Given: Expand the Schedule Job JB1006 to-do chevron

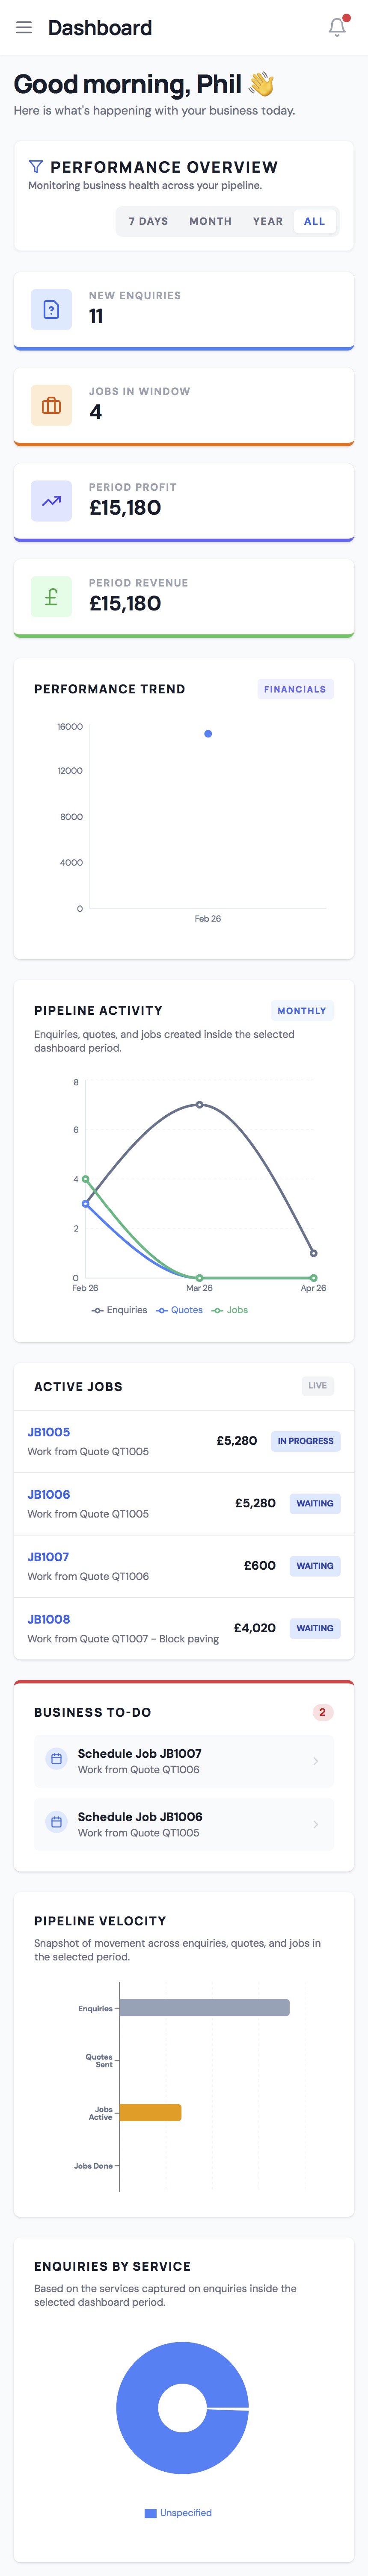Looking at the screenshot, I should tap(316, 1824).
